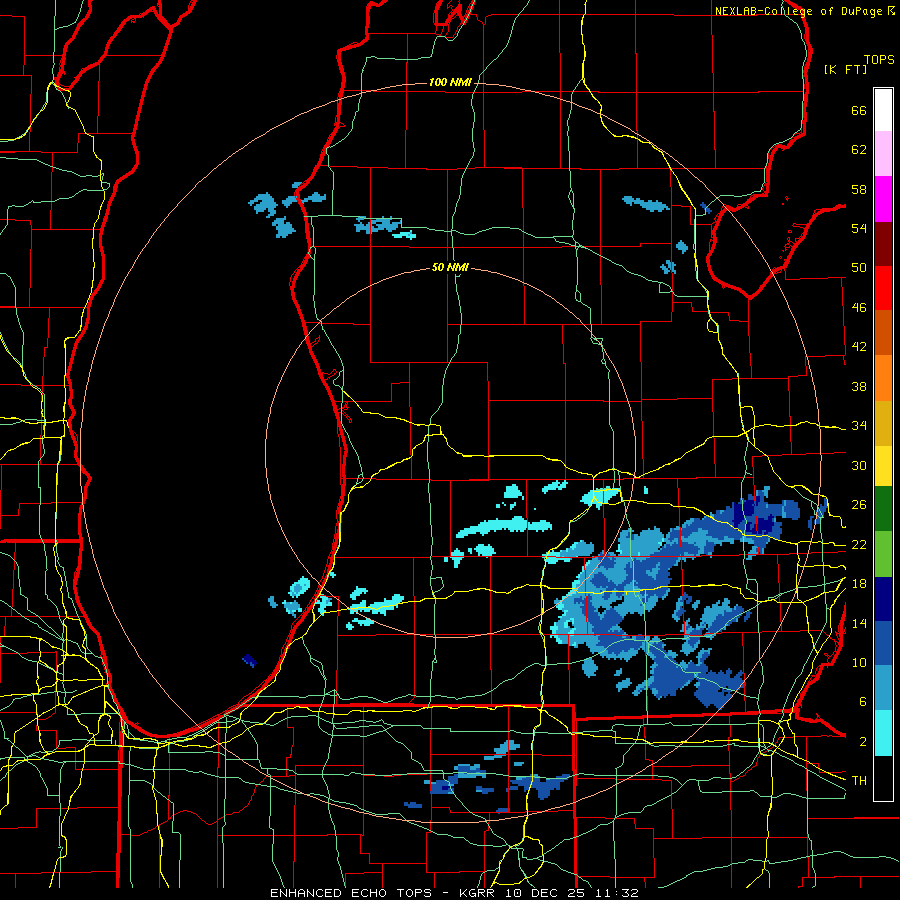Click the [K FT] units label

[x=845, y=69]
